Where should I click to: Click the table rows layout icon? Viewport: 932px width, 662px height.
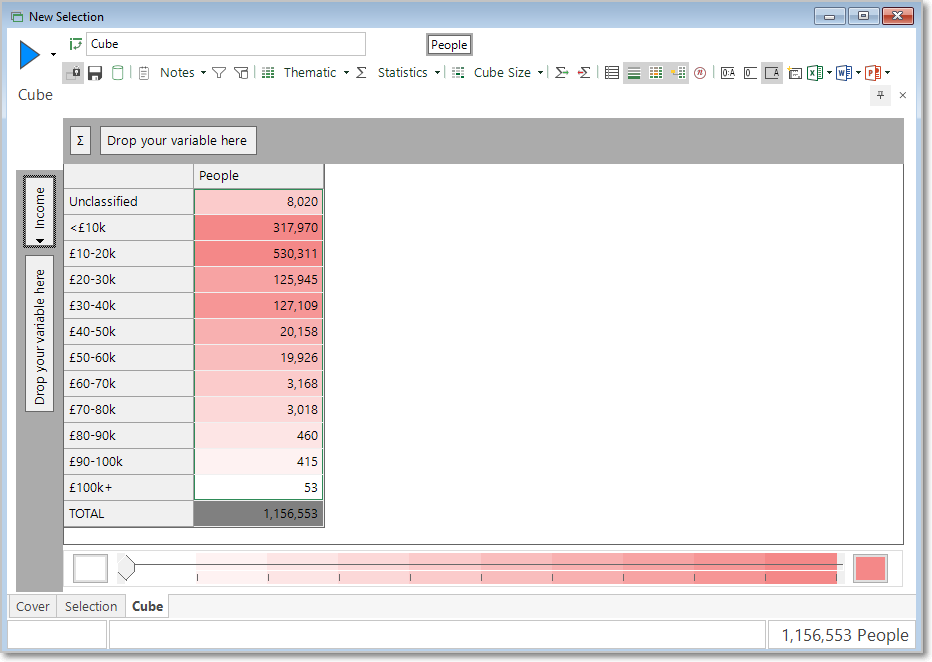click(612, 72)
